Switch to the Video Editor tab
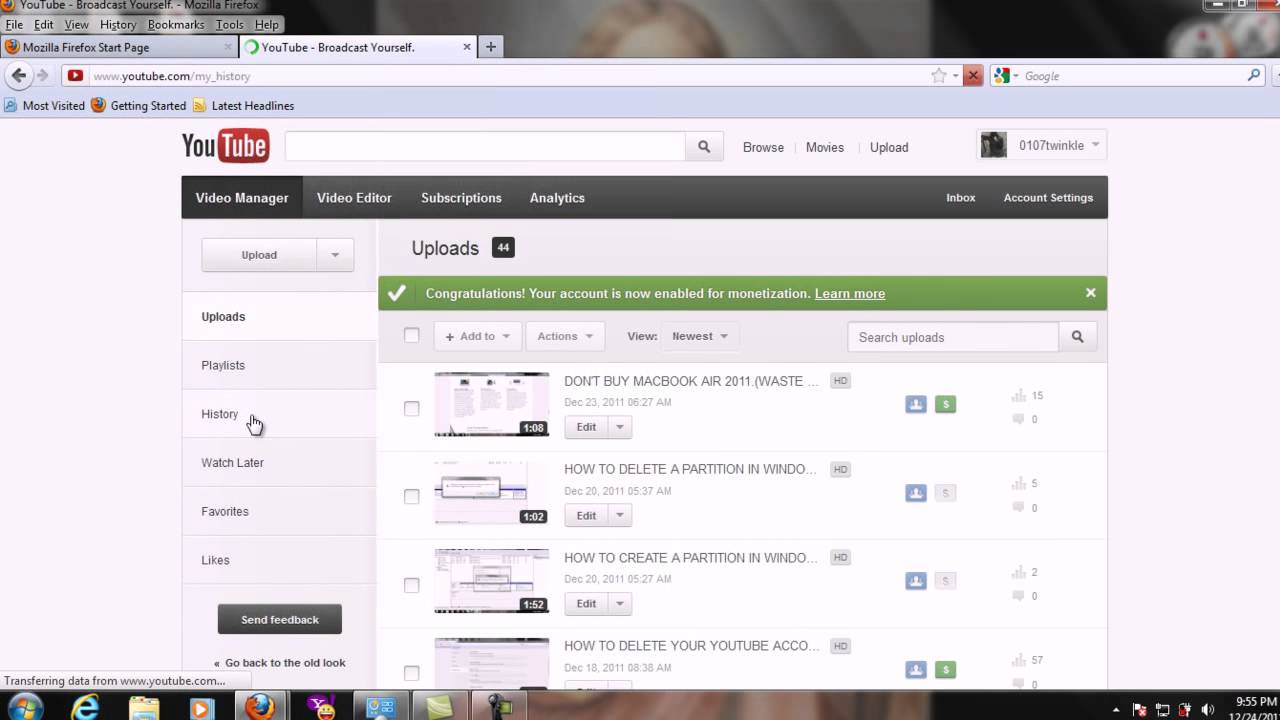 [x=354, y=198]
